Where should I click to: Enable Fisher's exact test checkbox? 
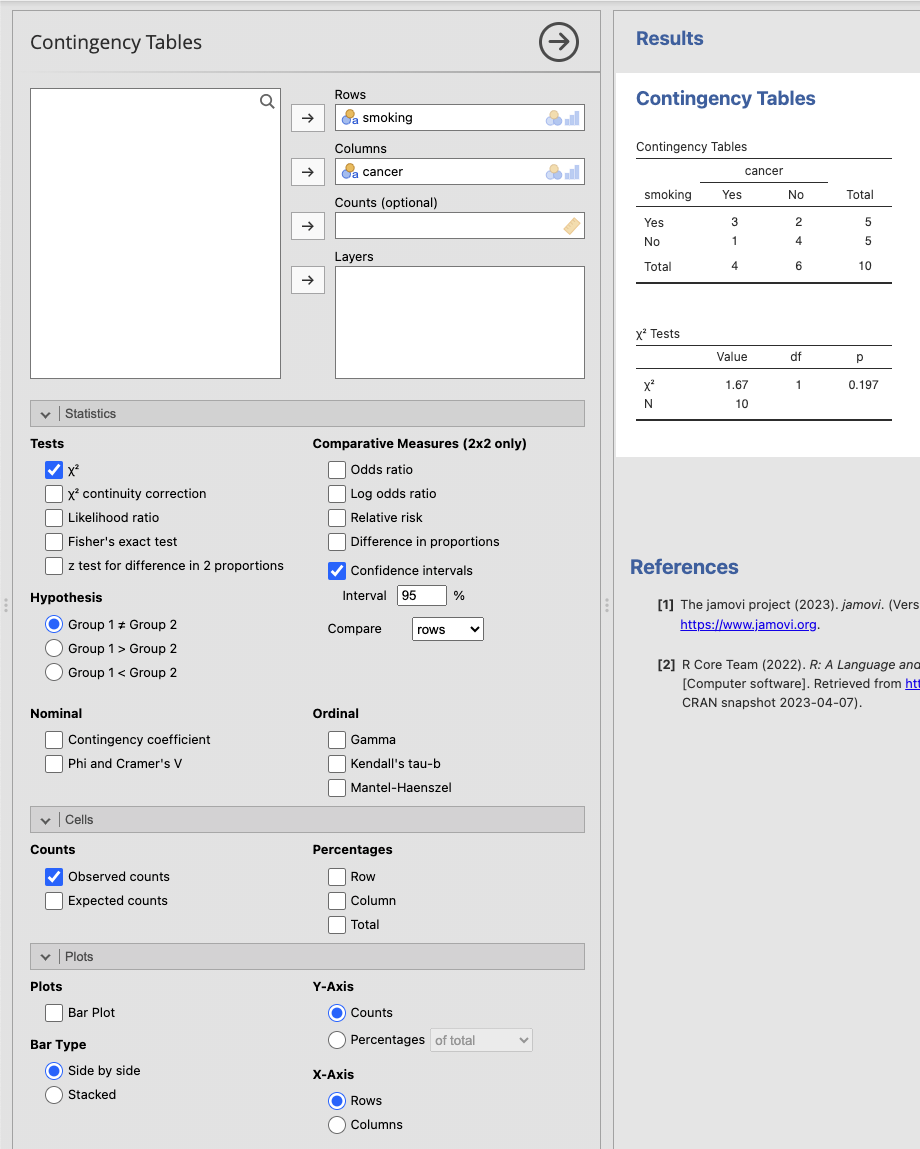[54, 542]
